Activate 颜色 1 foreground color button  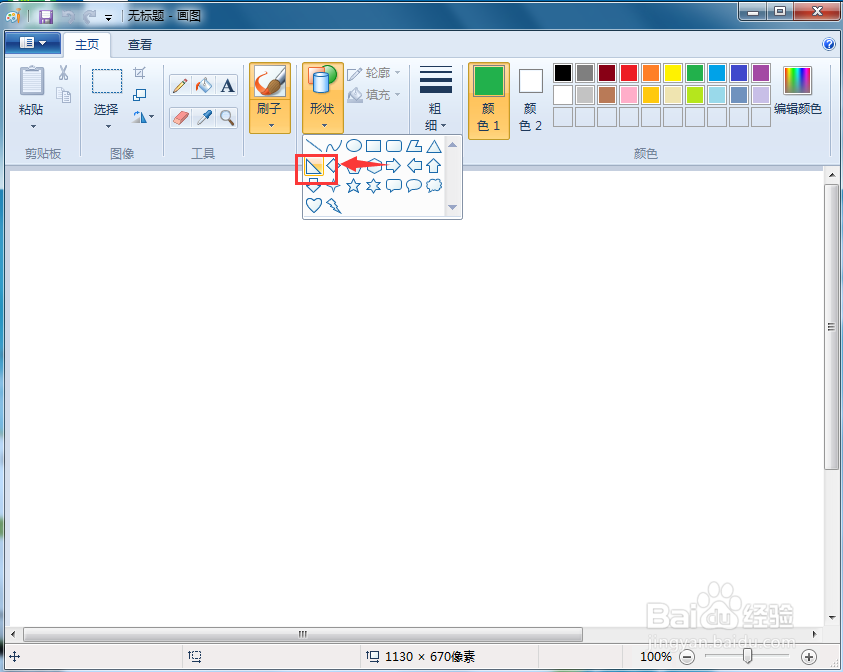[x=489, y=101]
